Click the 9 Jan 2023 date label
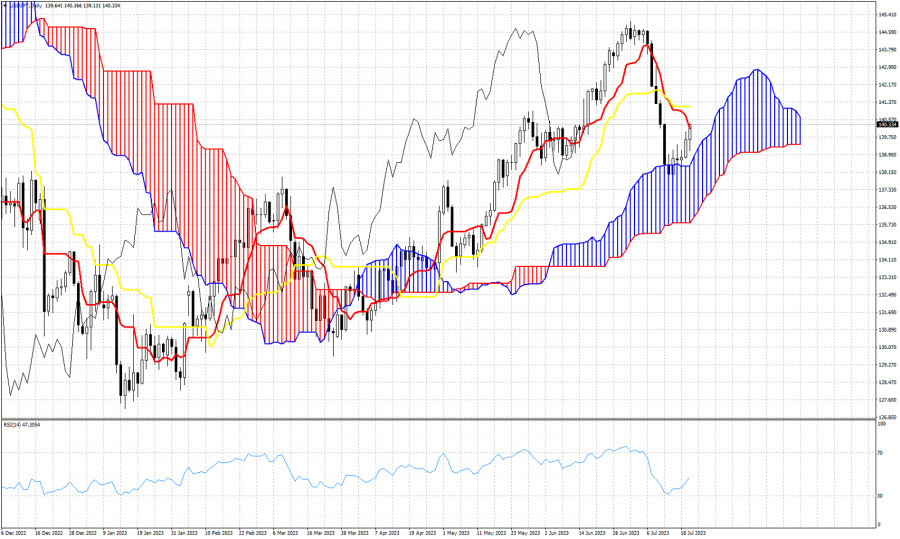900x539 pixels. tap(115, 533)
